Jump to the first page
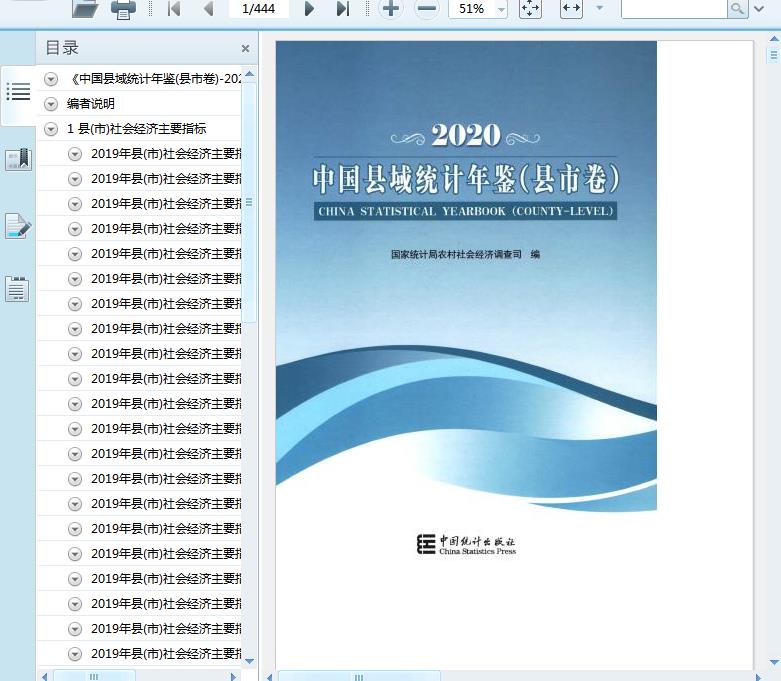This screenshot has height=681, width=781. click(174, 8)
